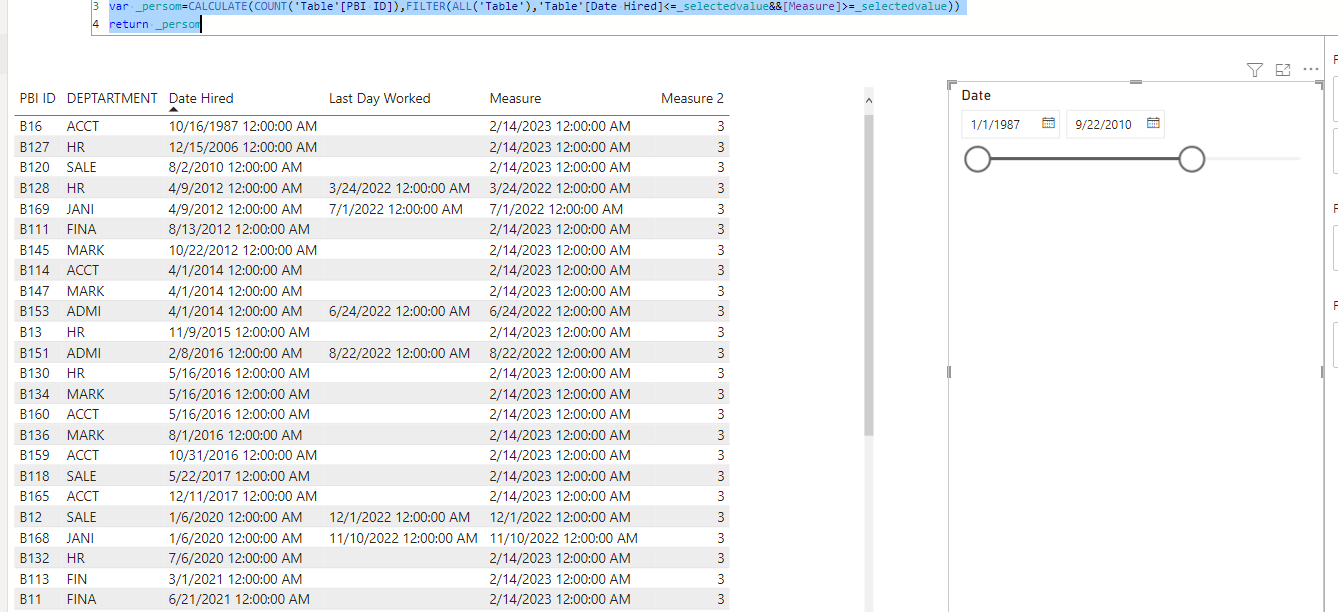Click Date Hired 8/1/2016 12:00:00 AM
1338x612 pixels.
(235, 435)
